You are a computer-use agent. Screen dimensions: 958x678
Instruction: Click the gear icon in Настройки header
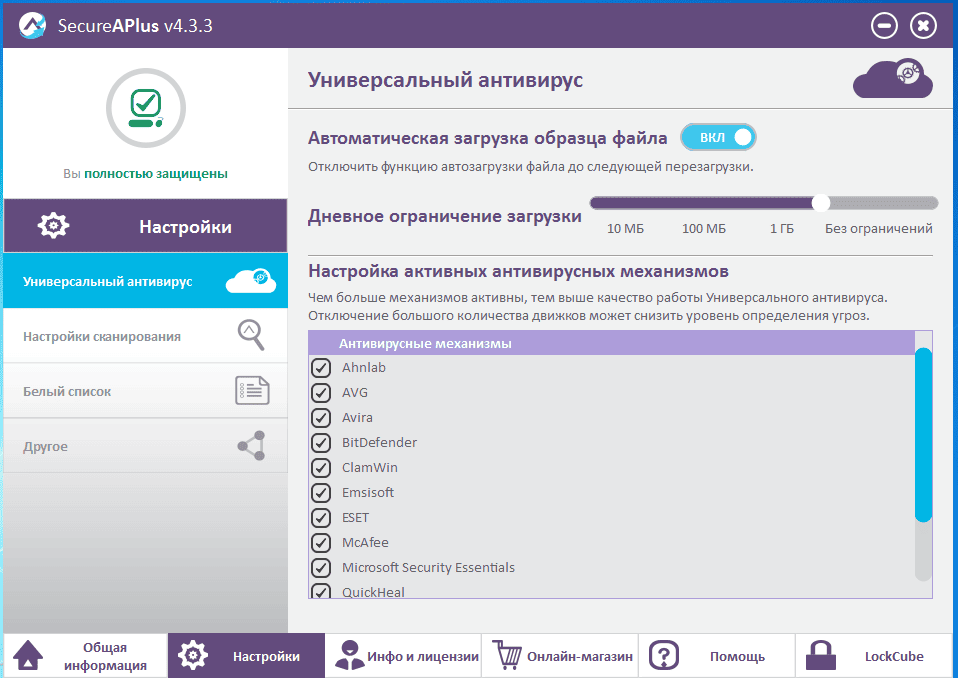tap(53, 226)
